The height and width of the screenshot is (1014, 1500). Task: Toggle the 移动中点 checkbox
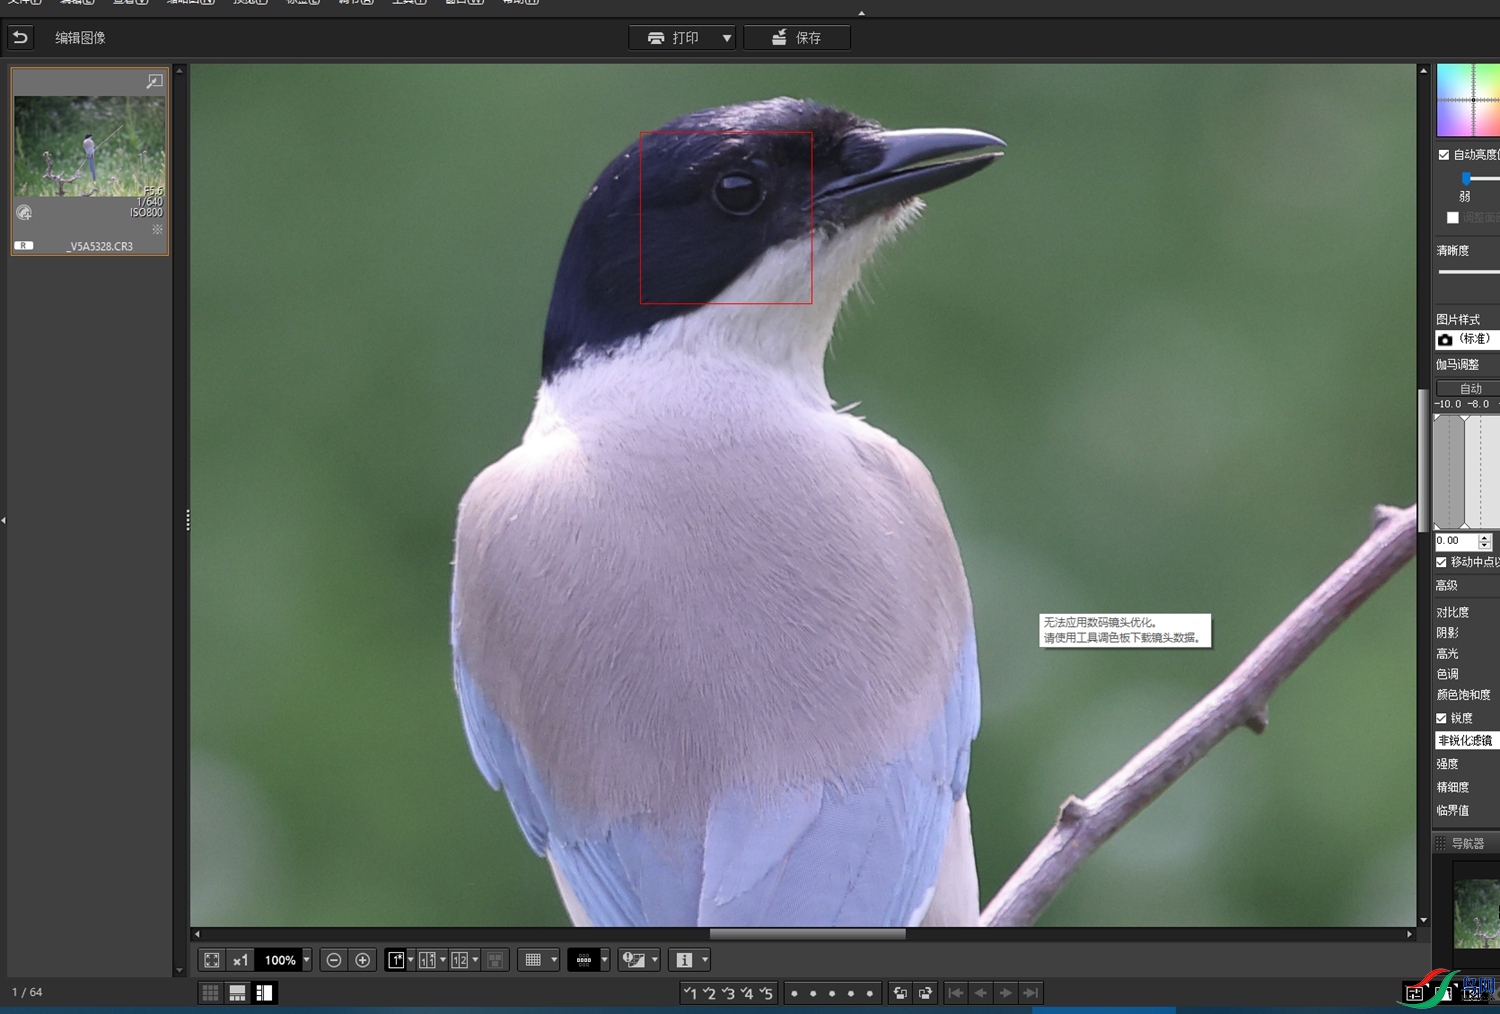(1442, 562)
